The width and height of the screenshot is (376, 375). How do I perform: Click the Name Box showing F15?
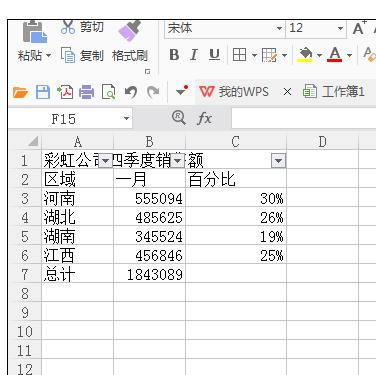tap(63, 119)
